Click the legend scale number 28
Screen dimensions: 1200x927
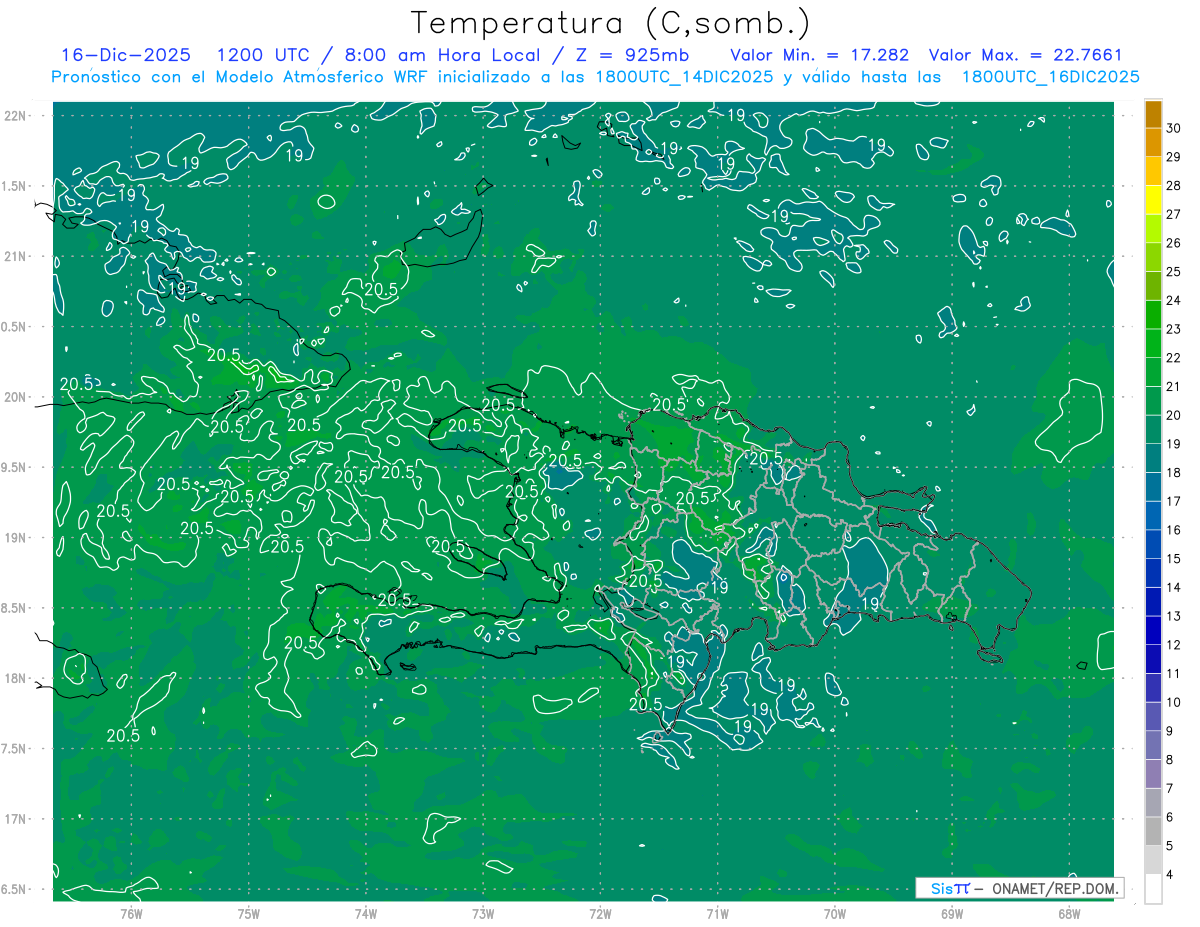[1174, 185]
